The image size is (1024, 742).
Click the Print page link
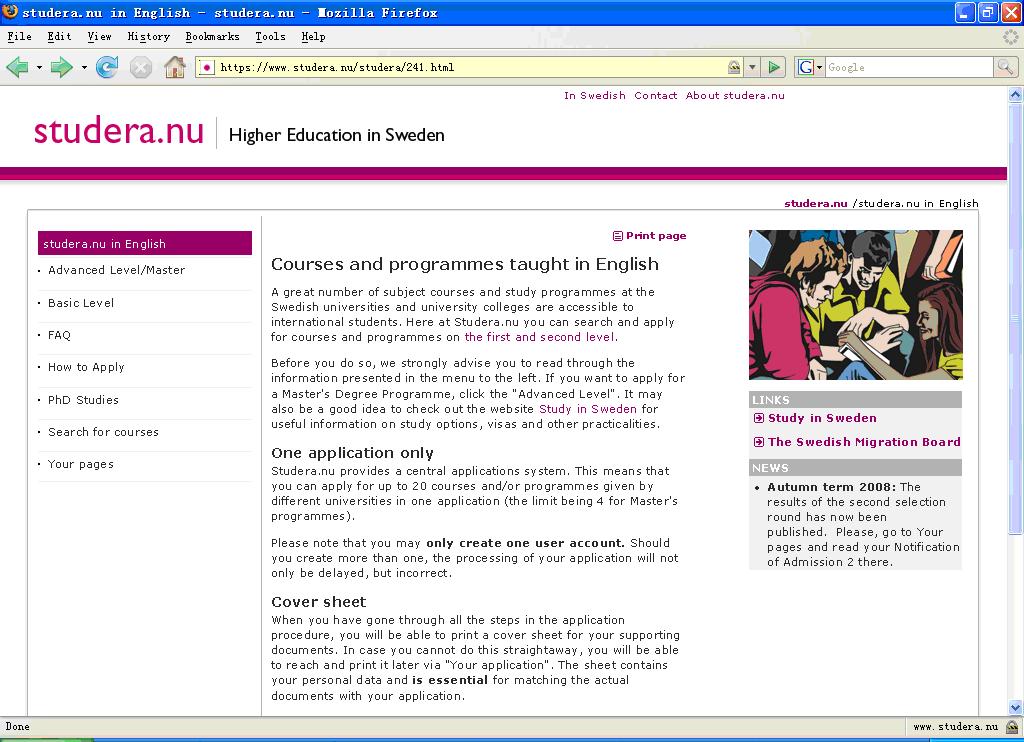(x=656, y=236)
